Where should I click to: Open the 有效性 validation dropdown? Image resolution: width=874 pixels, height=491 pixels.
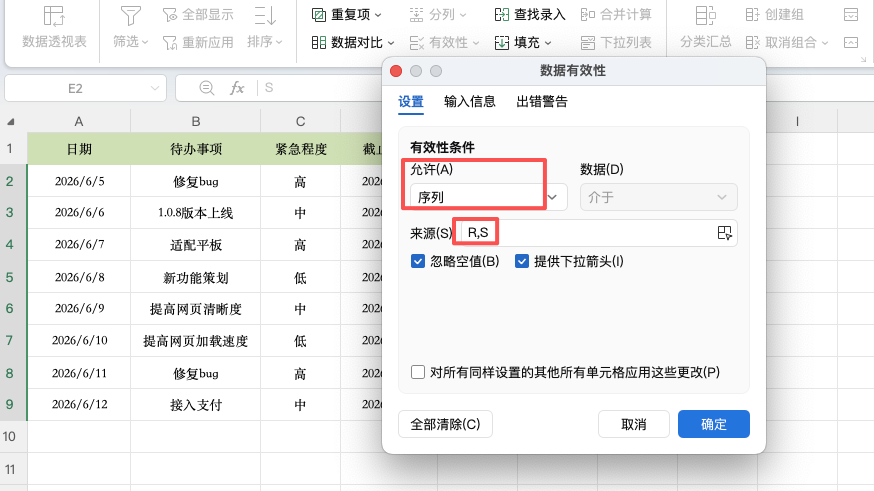pos(444,42)
